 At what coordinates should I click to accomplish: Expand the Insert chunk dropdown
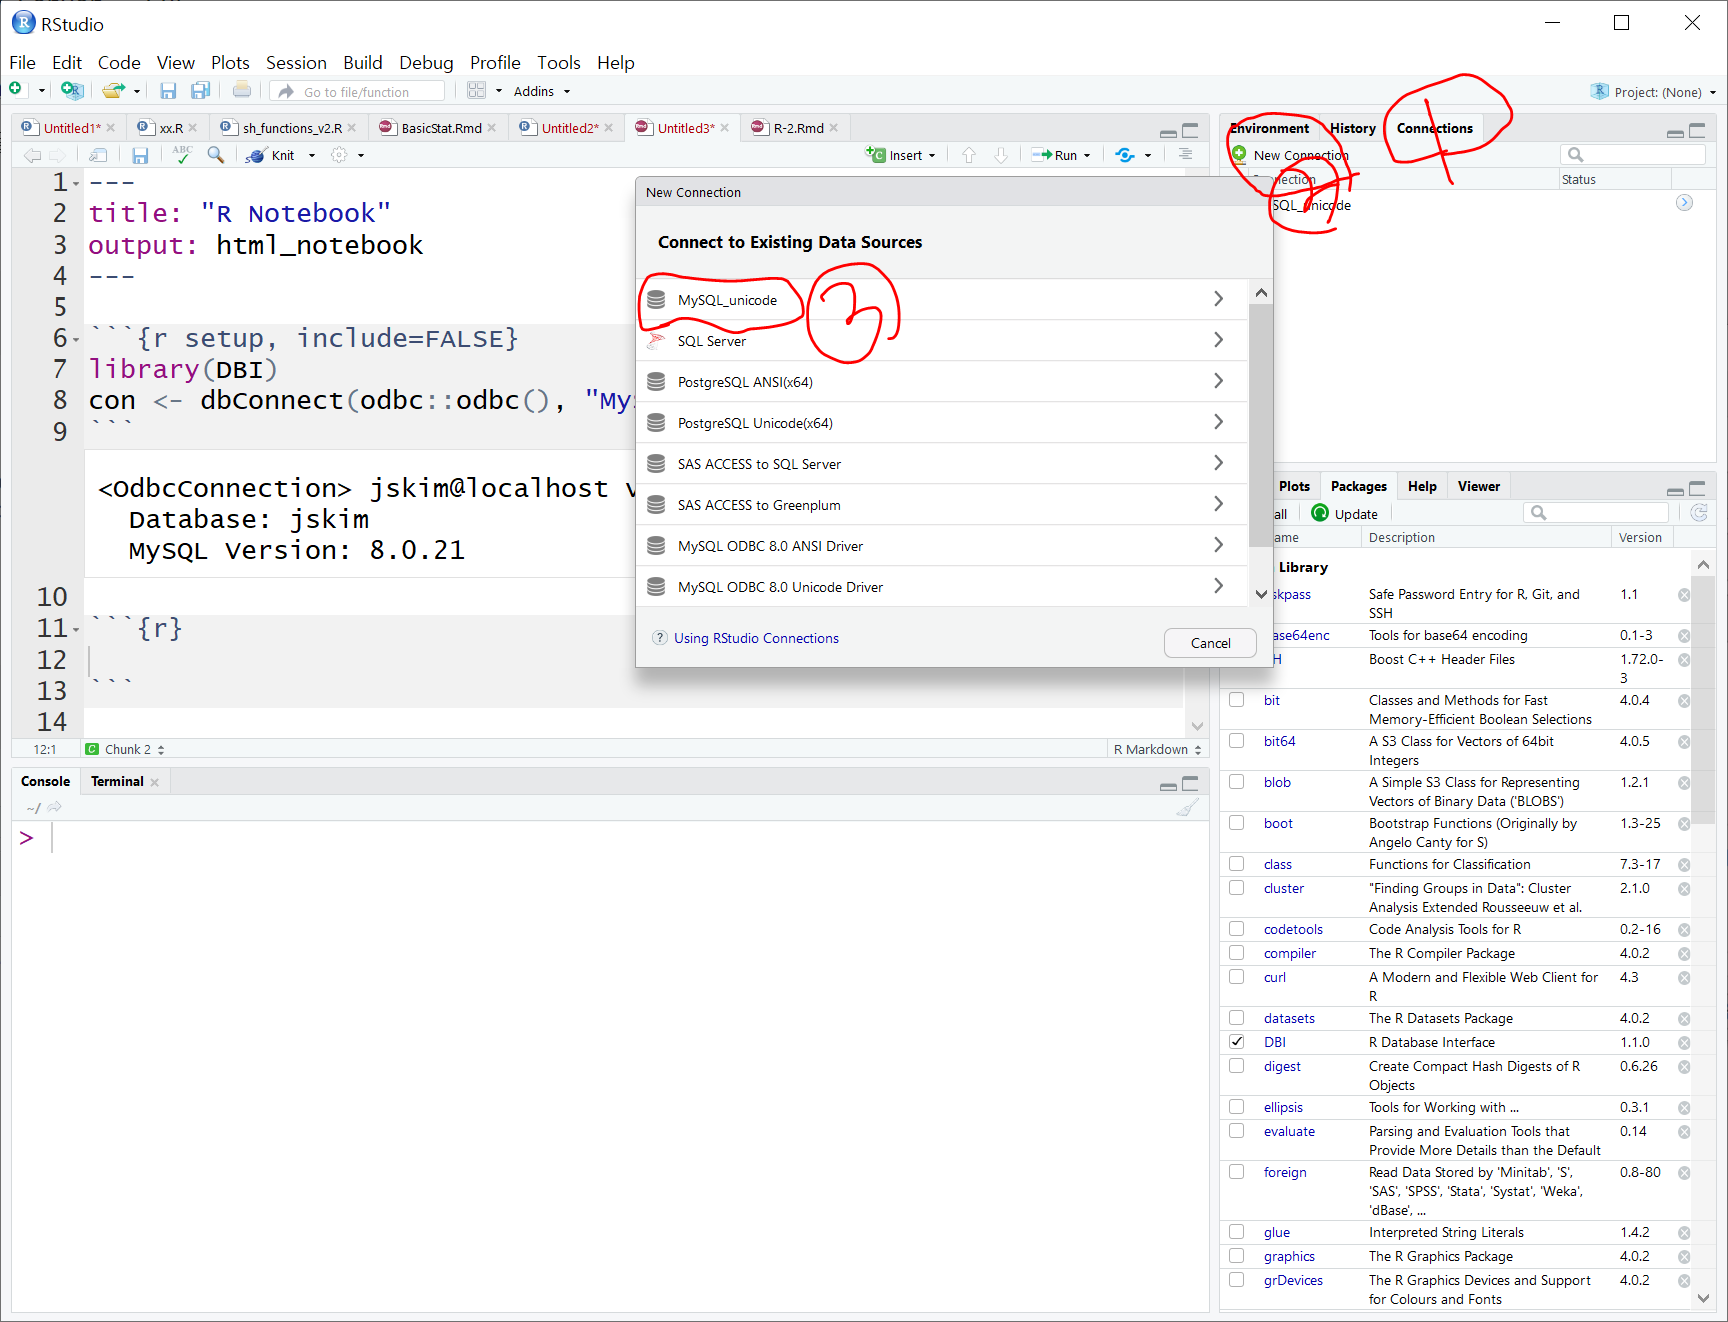(x=932, y=156)
